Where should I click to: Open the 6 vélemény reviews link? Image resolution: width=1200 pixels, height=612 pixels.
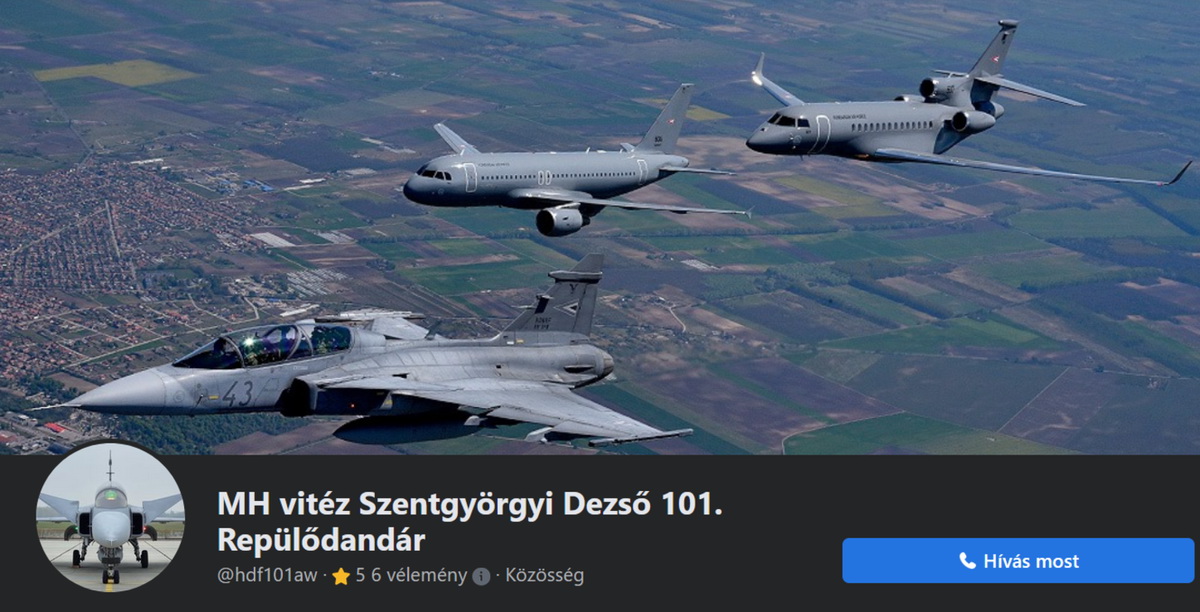(419, 576)
